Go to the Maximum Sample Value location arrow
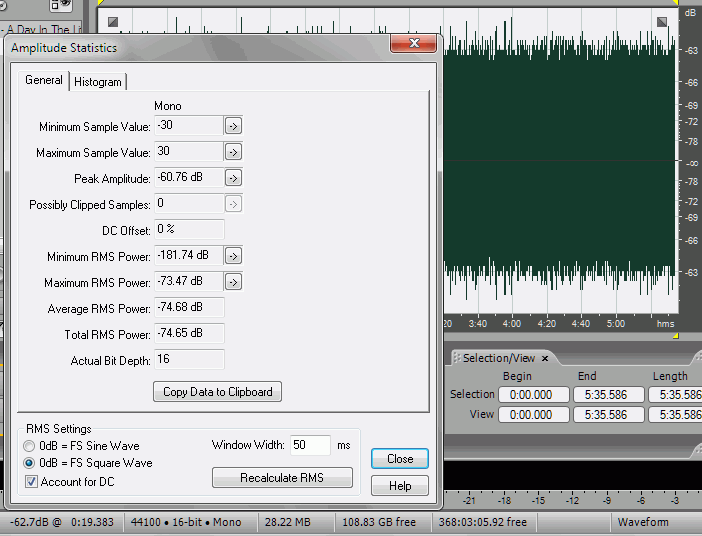Viewport: 702px width, 536px height. 233,152
